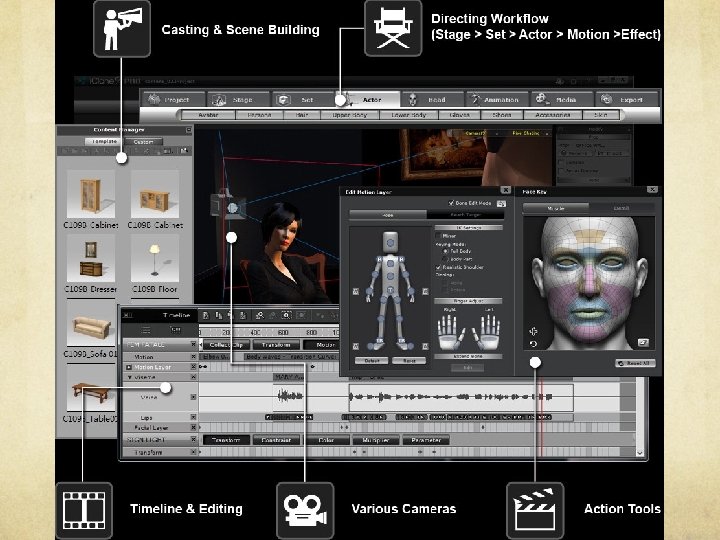Enable Bone Edit Mode checkbox
Image resolution: width=720 pixels, height=540 pixels.
click(452, 202)
